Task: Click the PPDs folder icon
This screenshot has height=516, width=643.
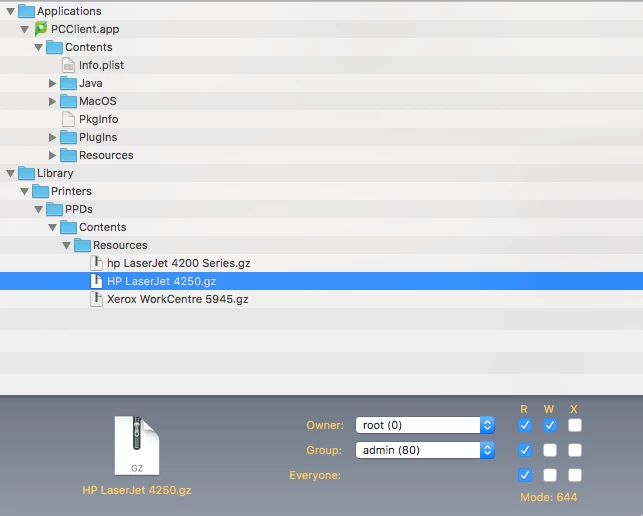Action: pos(54,210)
